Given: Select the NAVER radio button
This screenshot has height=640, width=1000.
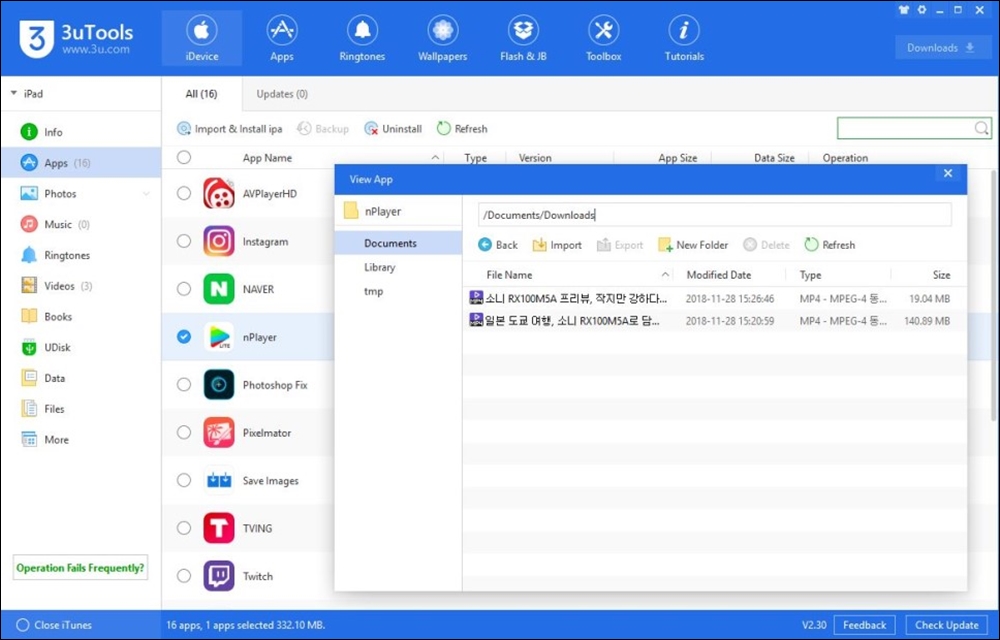Looking at the screenshot, I should 184,289.
